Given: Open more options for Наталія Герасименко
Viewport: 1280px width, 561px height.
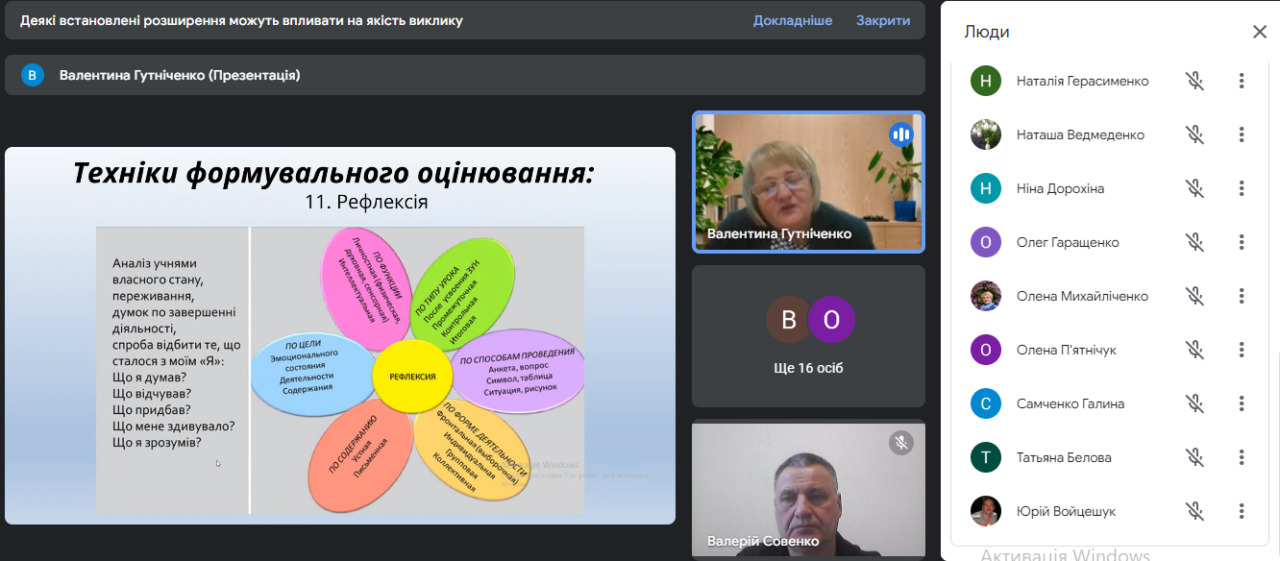Looking at the screenshot, I should tap(1241, 81).
